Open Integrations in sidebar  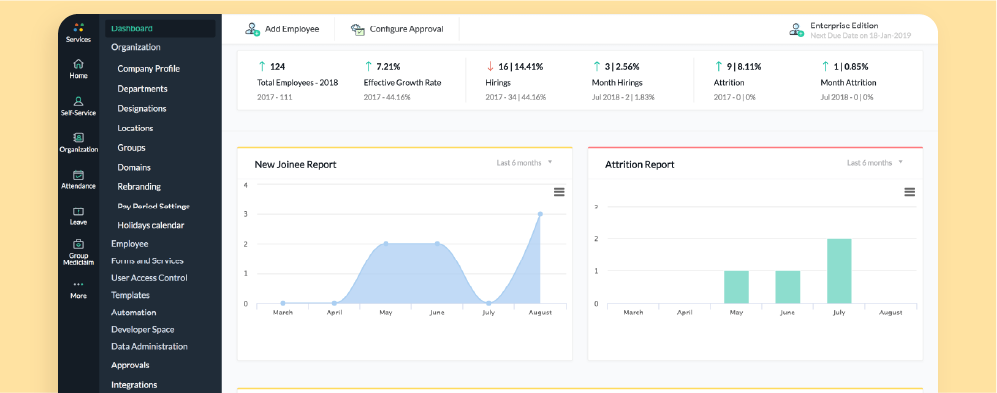tap(134, 385)
